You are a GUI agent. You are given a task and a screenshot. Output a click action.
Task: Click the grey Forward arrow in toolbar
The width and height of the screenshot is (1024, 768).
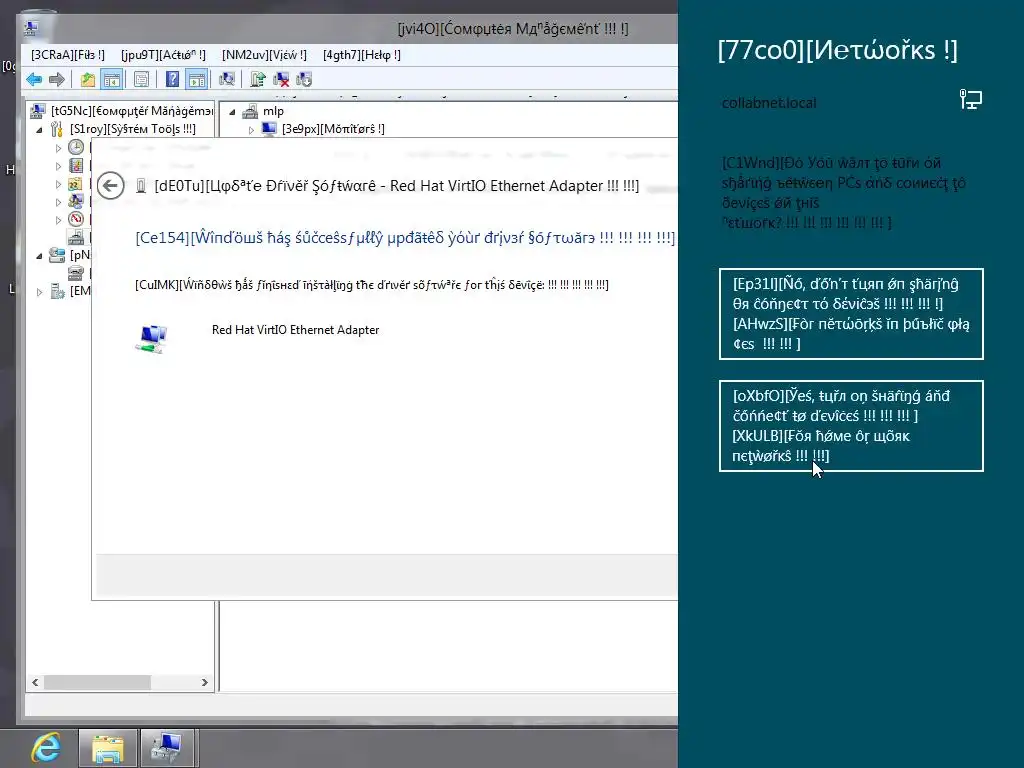[x=57, y=80]
